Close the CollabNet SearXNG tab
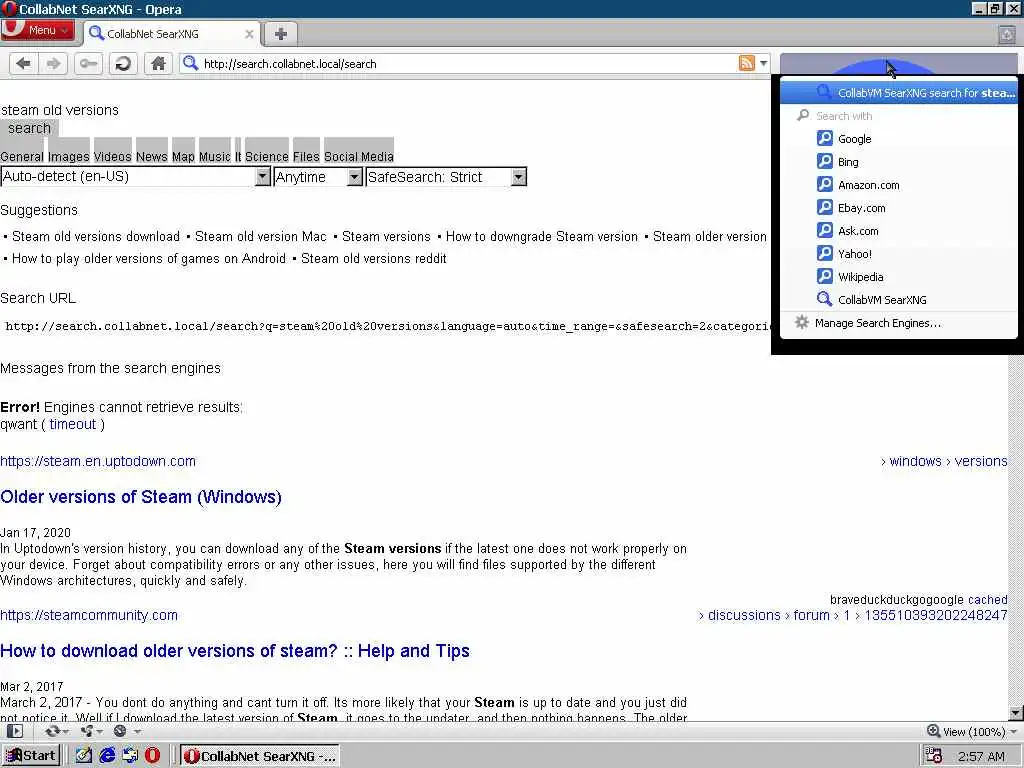 point(249,34)
